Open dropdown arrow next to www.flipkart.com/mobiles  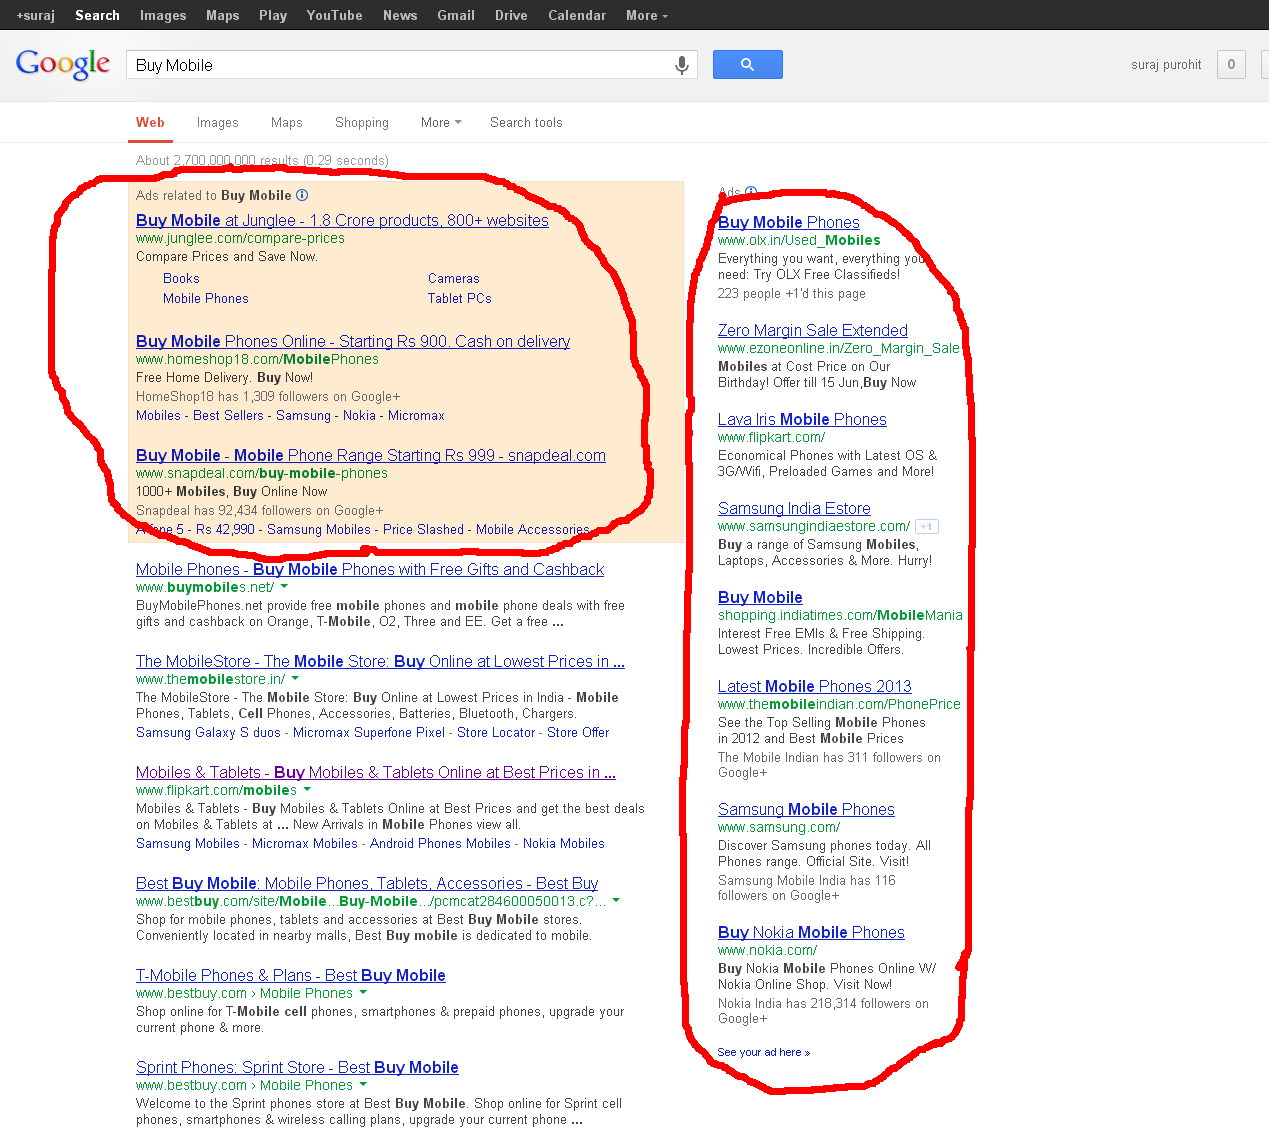point(307,790)
